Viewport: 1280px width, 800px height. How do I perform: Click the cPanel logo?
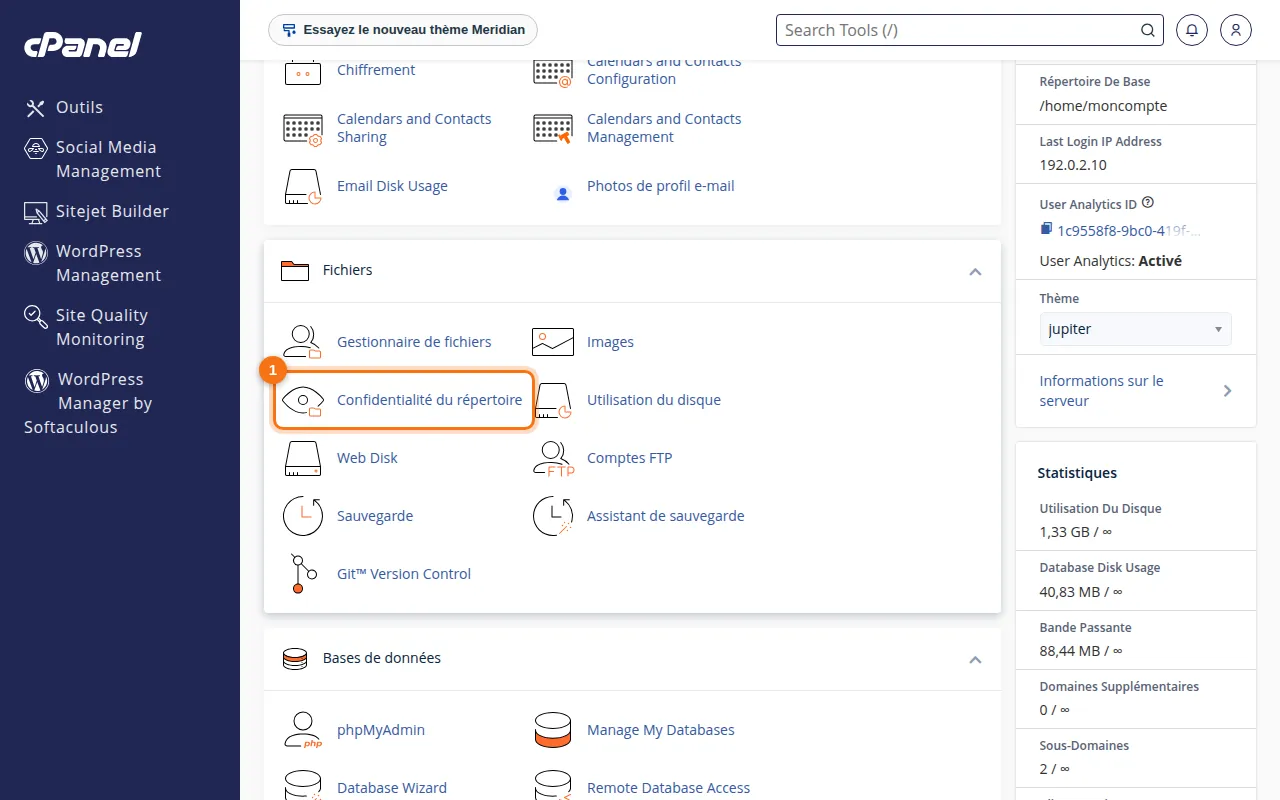(83, 44)
